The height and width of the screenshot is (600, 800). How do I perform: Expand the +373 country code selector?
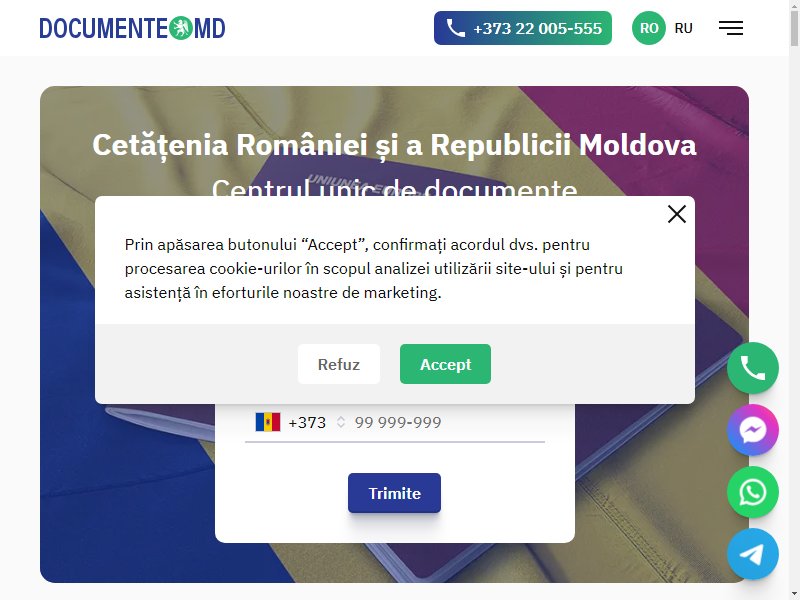(307, 422)
